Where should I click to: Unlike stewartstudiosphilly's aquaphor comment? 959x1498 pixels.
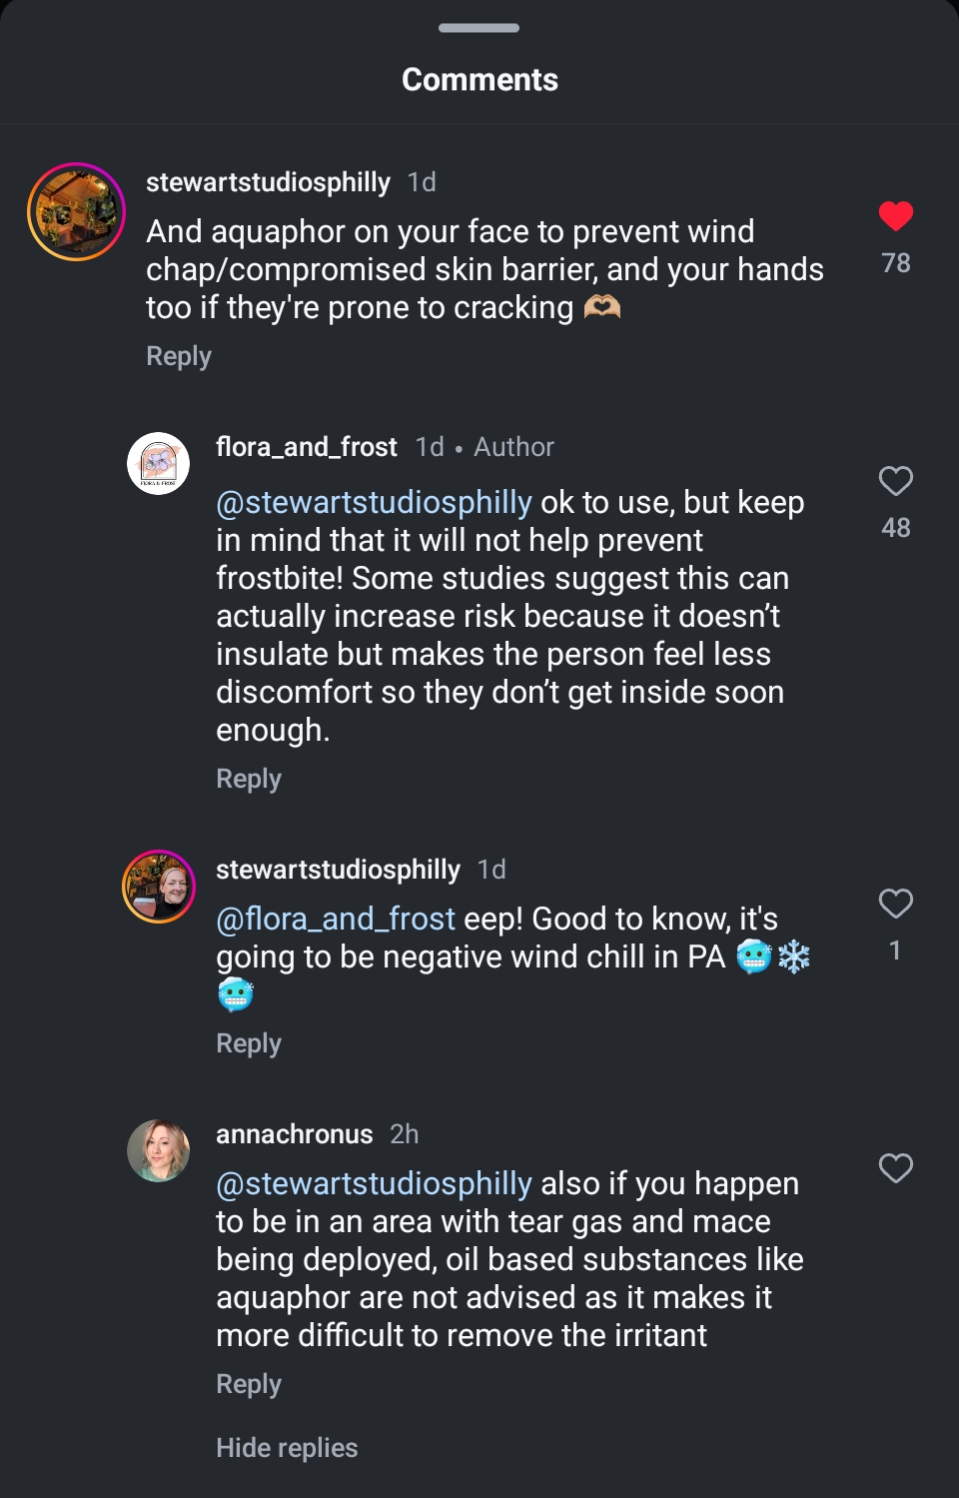click(x=895, y=216)
